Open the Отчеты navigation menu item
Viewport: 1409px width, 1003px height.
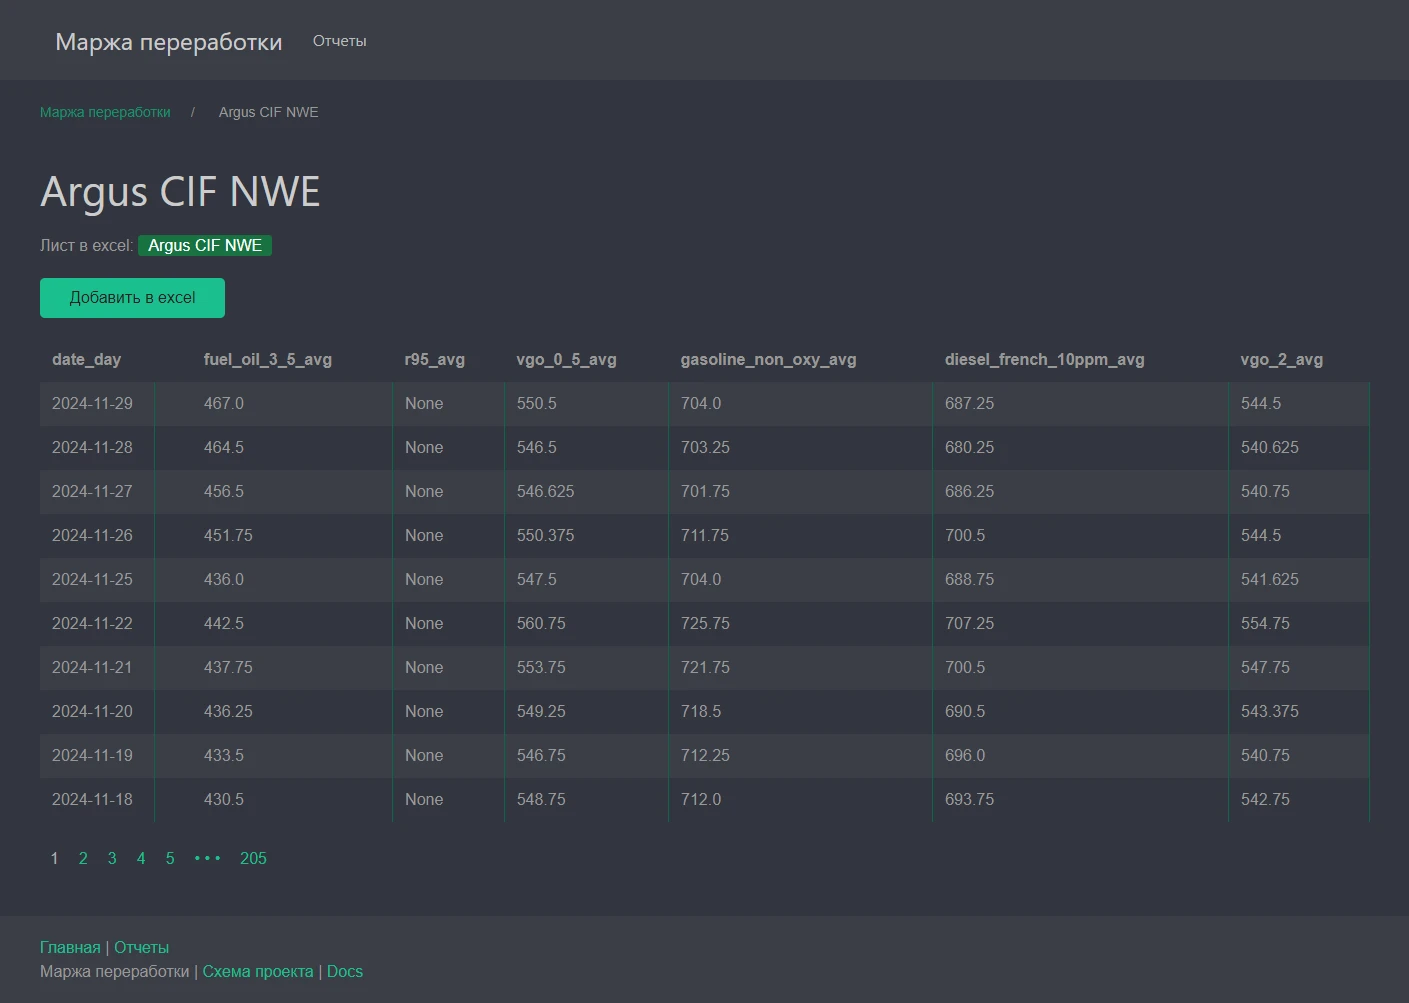pos(339,41)
